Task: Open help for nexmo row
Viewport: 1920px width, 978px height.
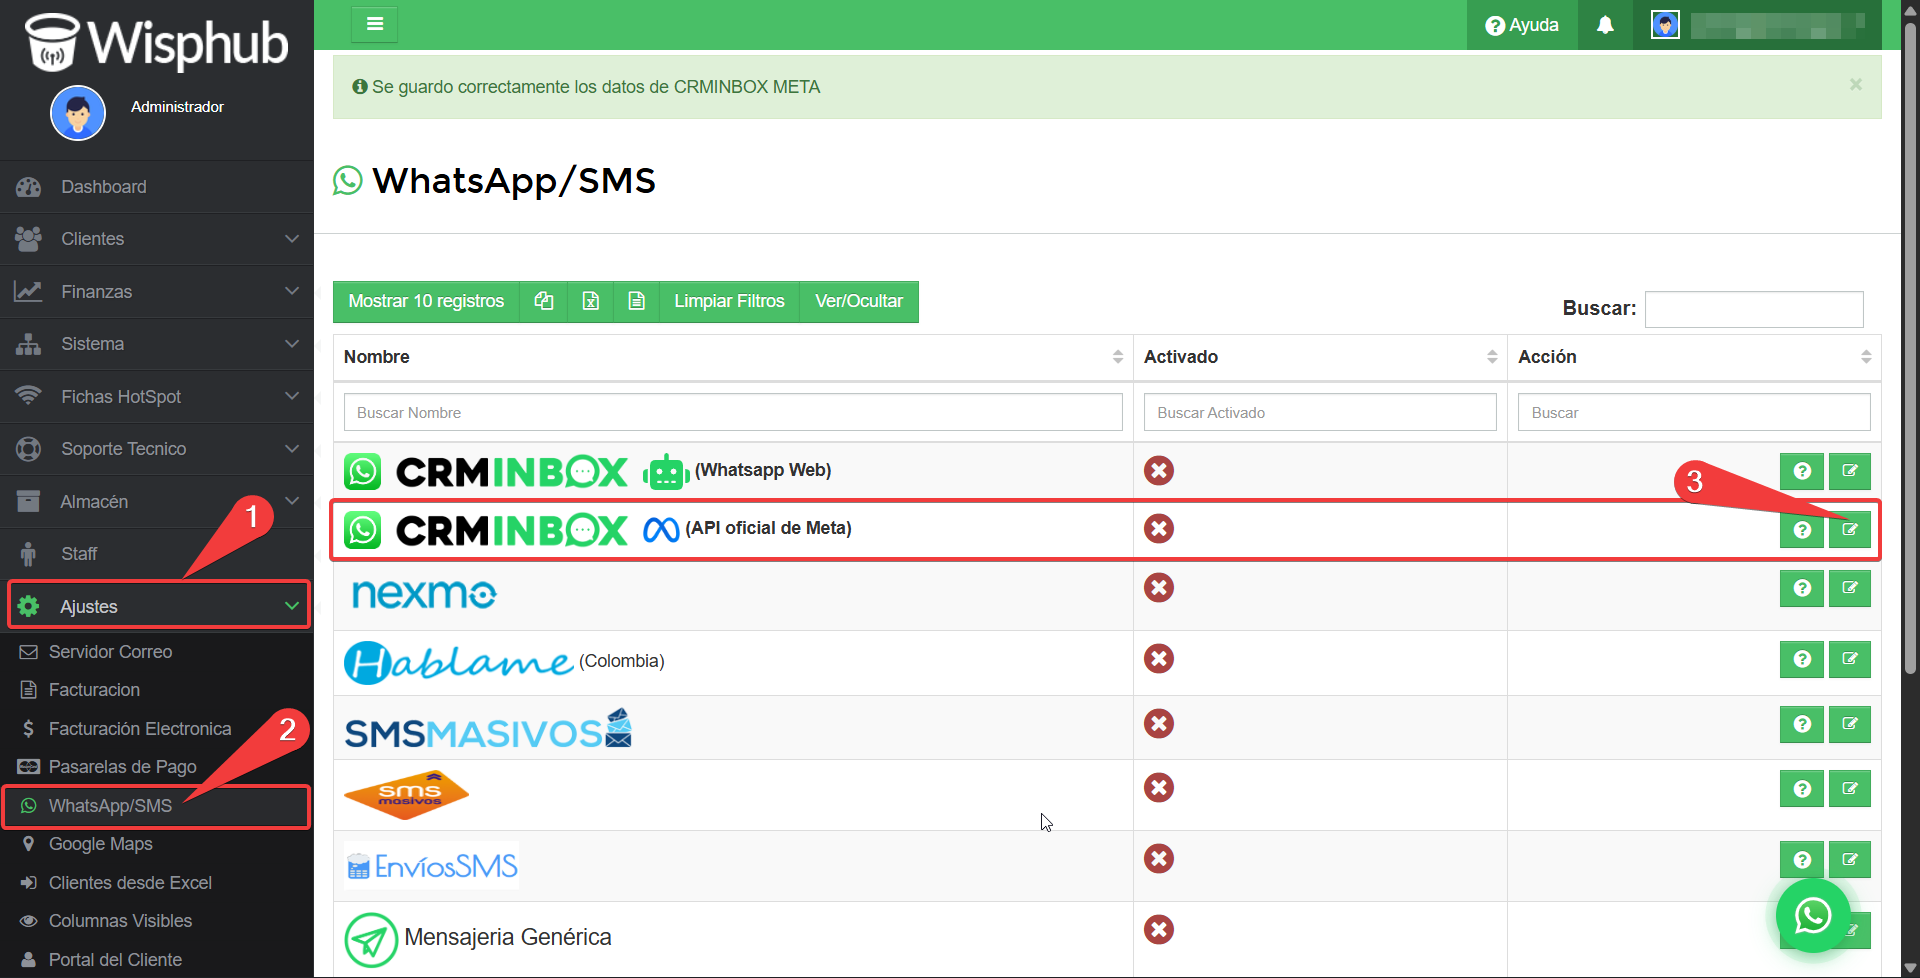Action: [1802, 588]
